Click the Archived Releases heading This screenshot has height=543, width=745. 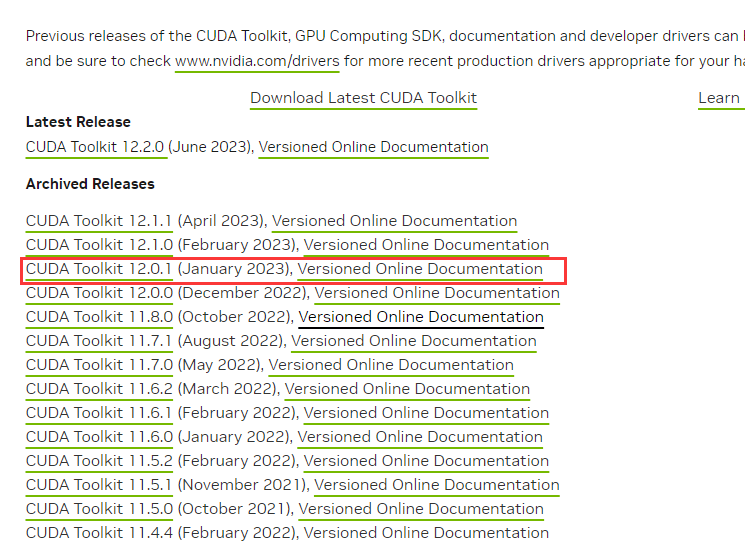[x=90, y=184]
